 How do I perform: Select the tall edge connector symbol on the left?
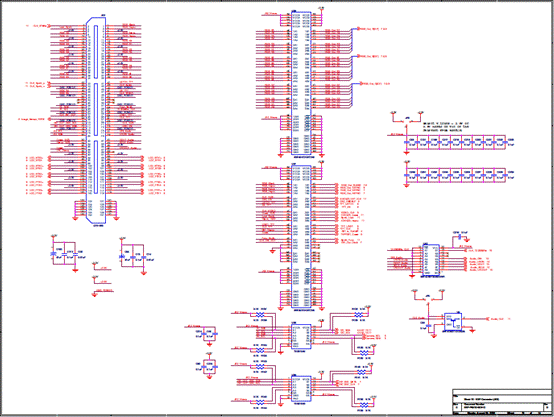(96, 120)
